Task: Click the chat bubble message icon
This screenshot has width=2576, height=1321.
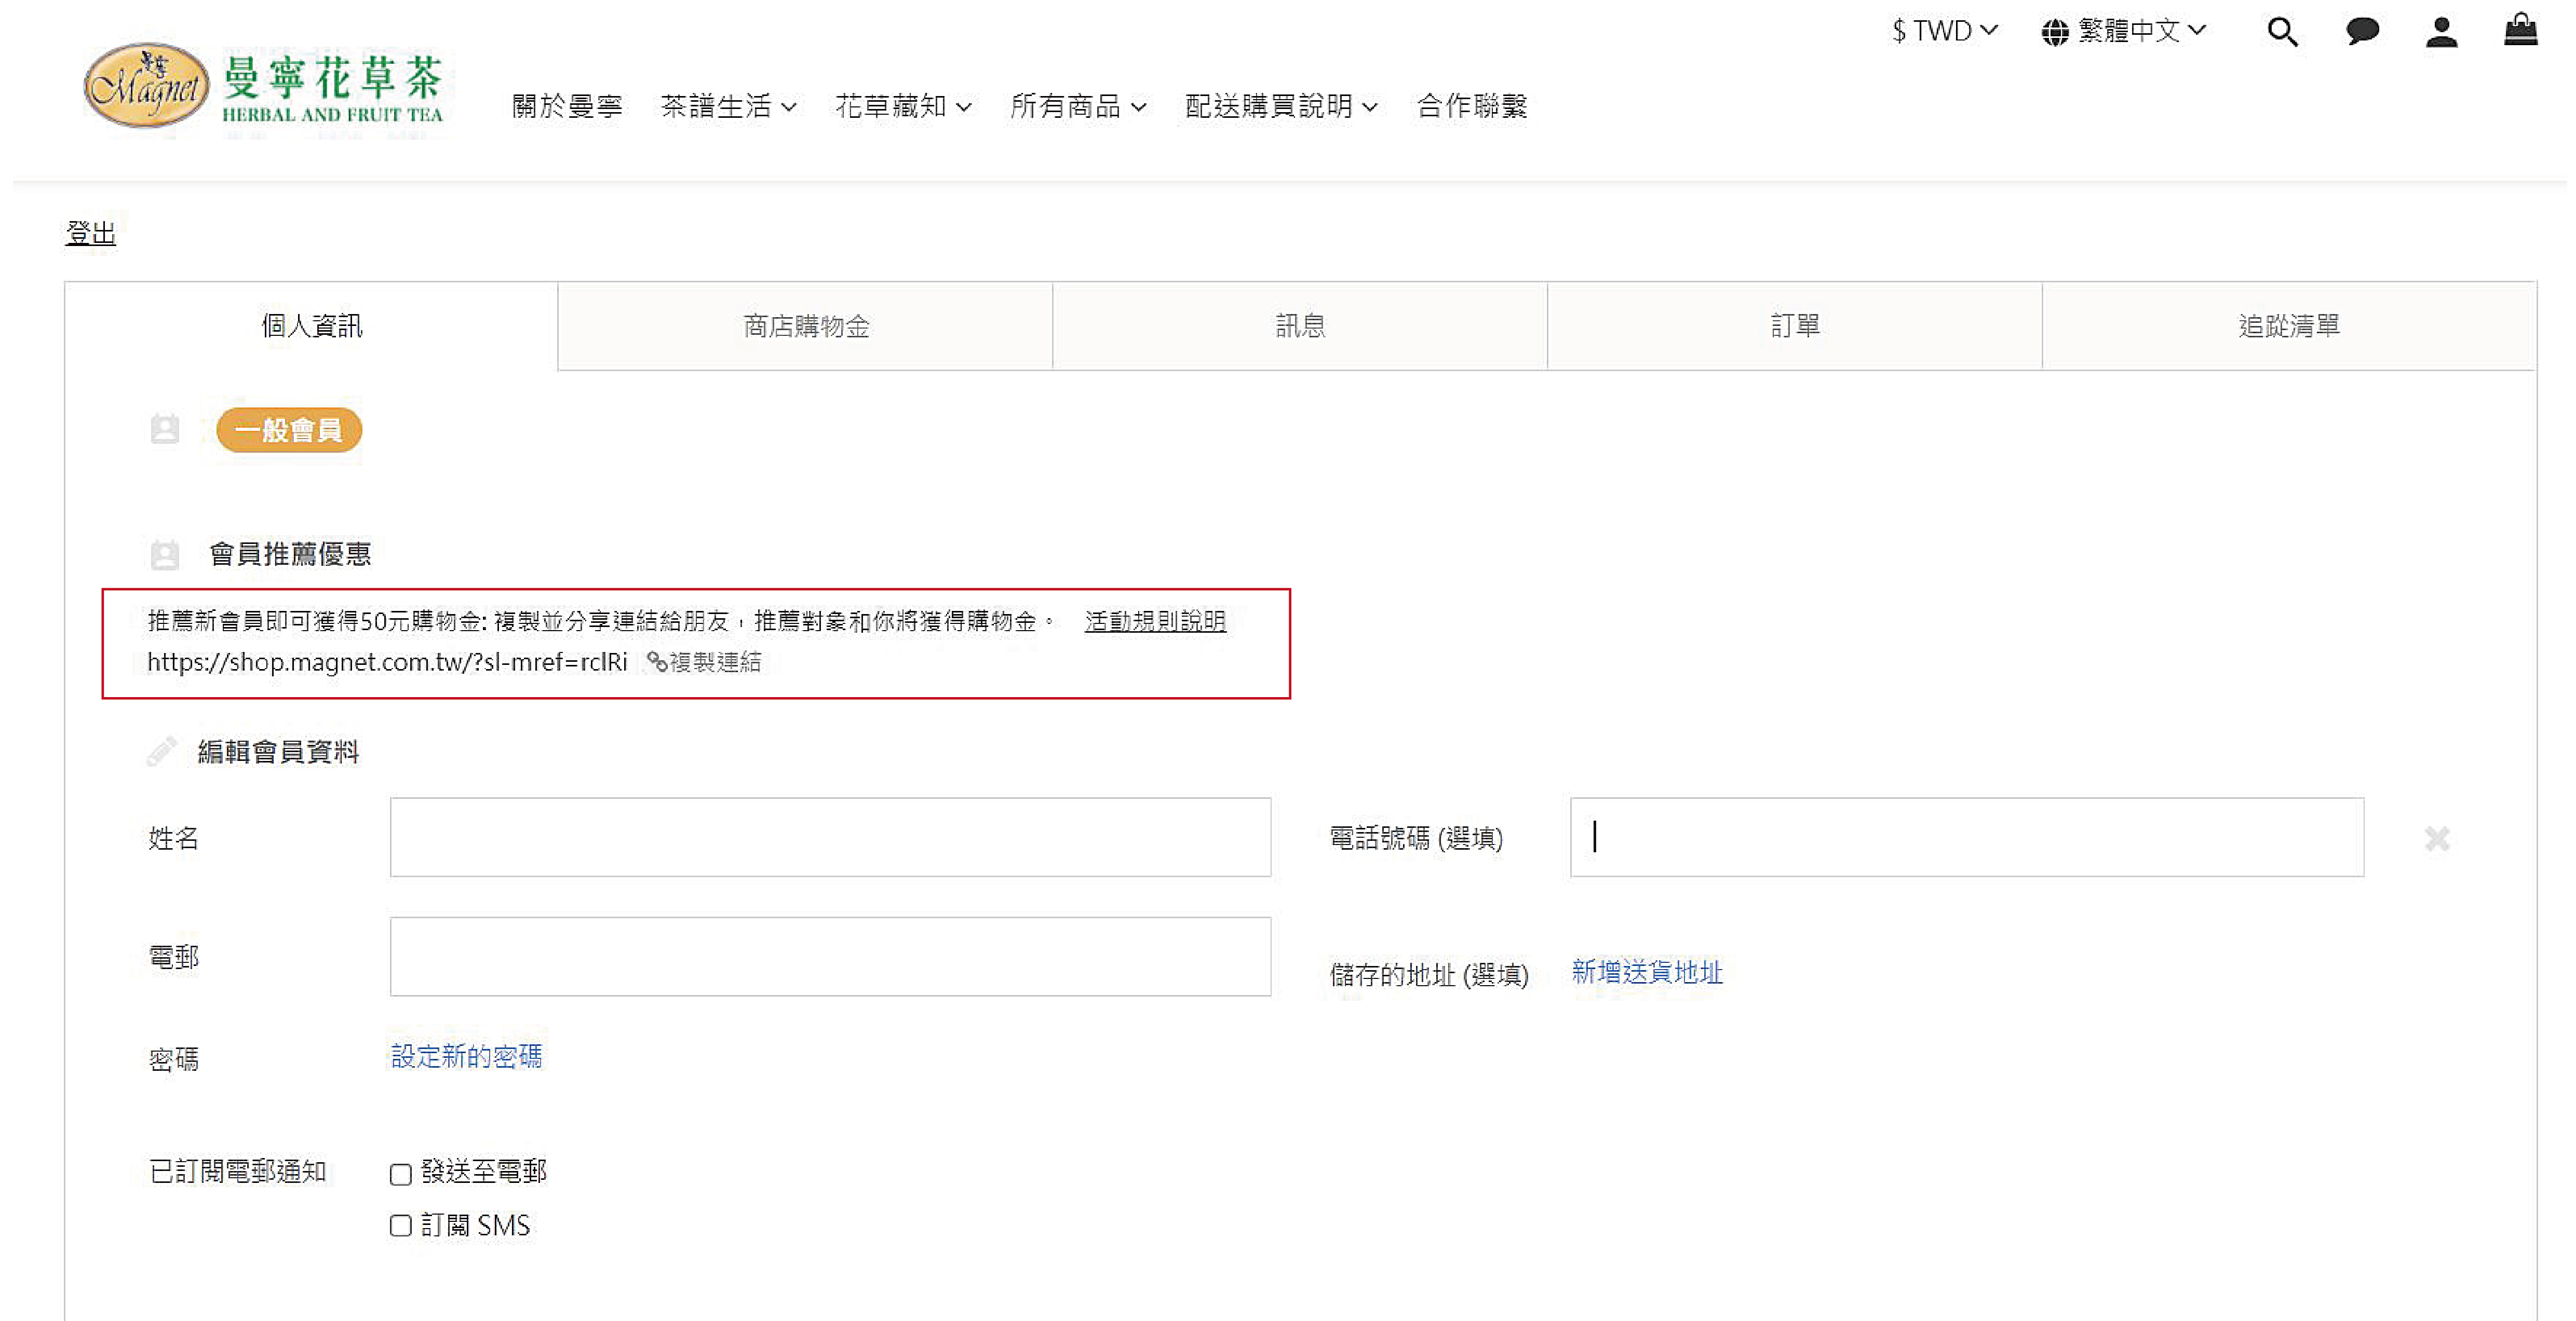Action: 2361,32
